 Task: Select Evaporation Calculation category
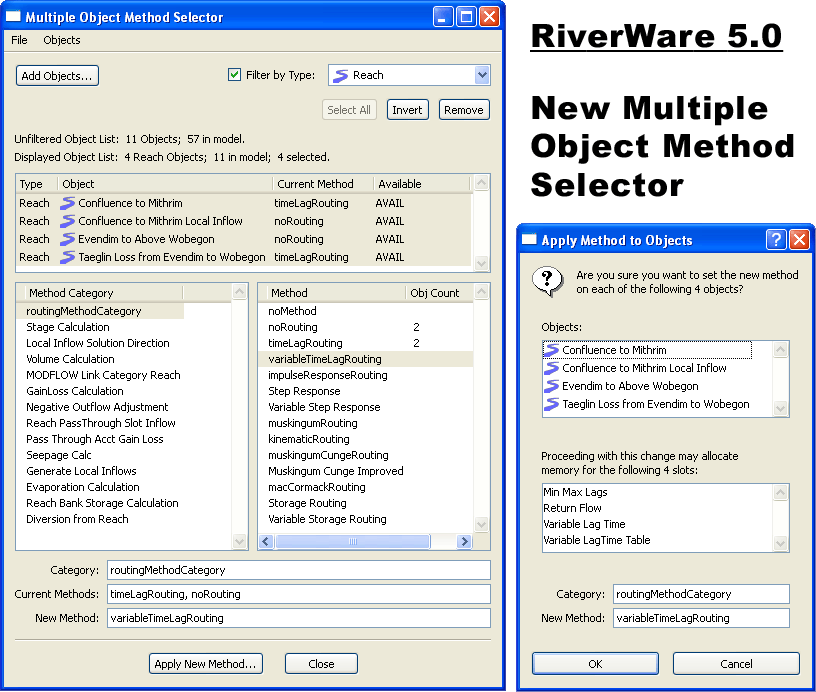point(83,488)
